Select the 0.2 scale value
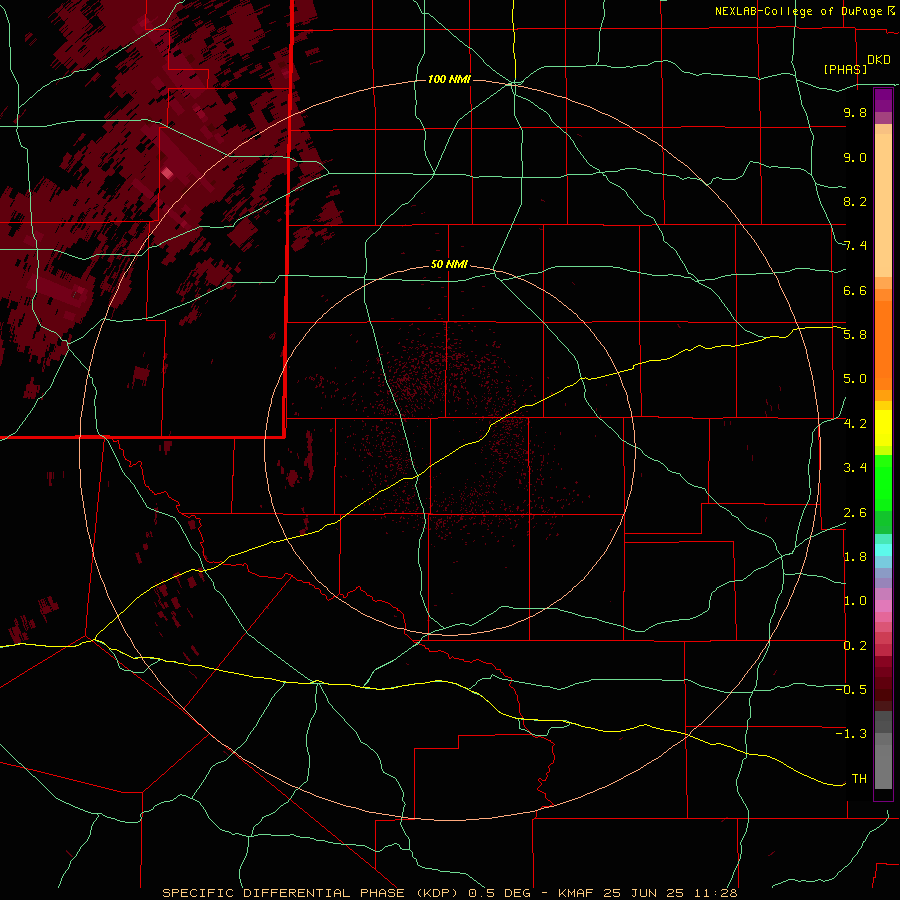 [855, 646]
